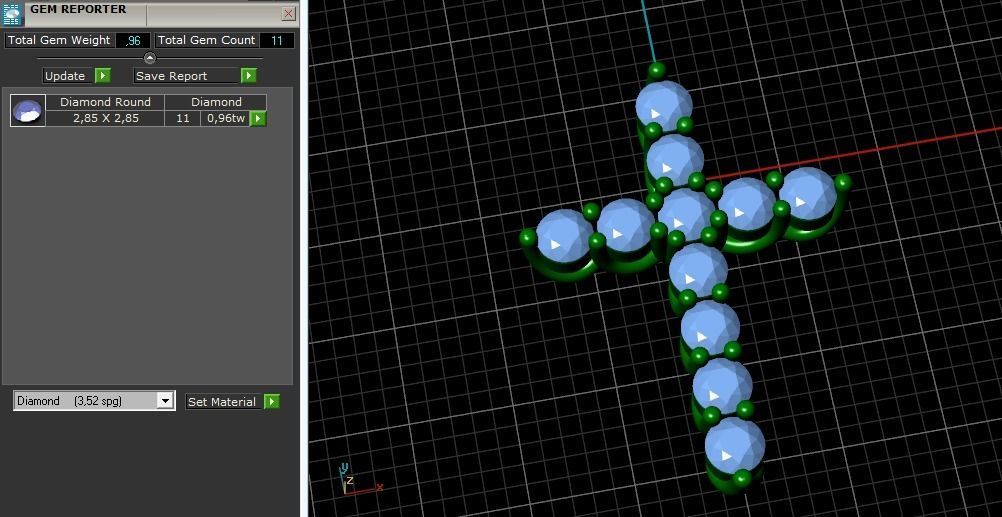
Task: Open the Diamond (3,52 spg) material dropdown
Action: 166,401
